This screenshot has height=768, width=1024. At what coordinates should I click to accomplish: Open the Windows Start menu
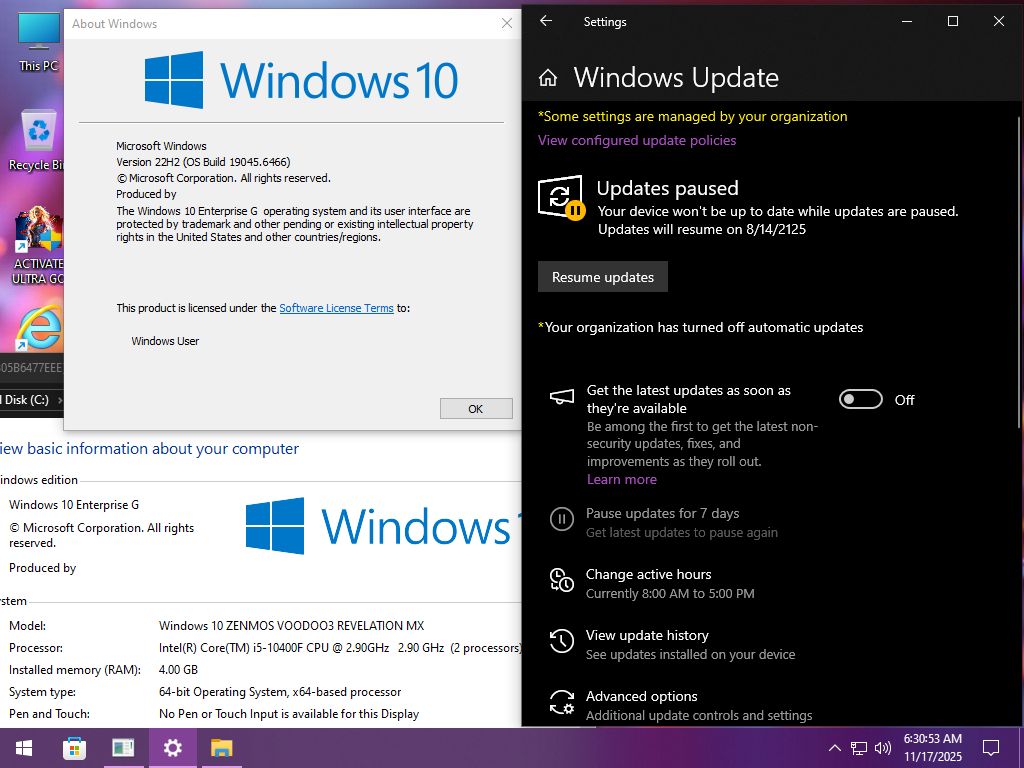tap(24, 748)
